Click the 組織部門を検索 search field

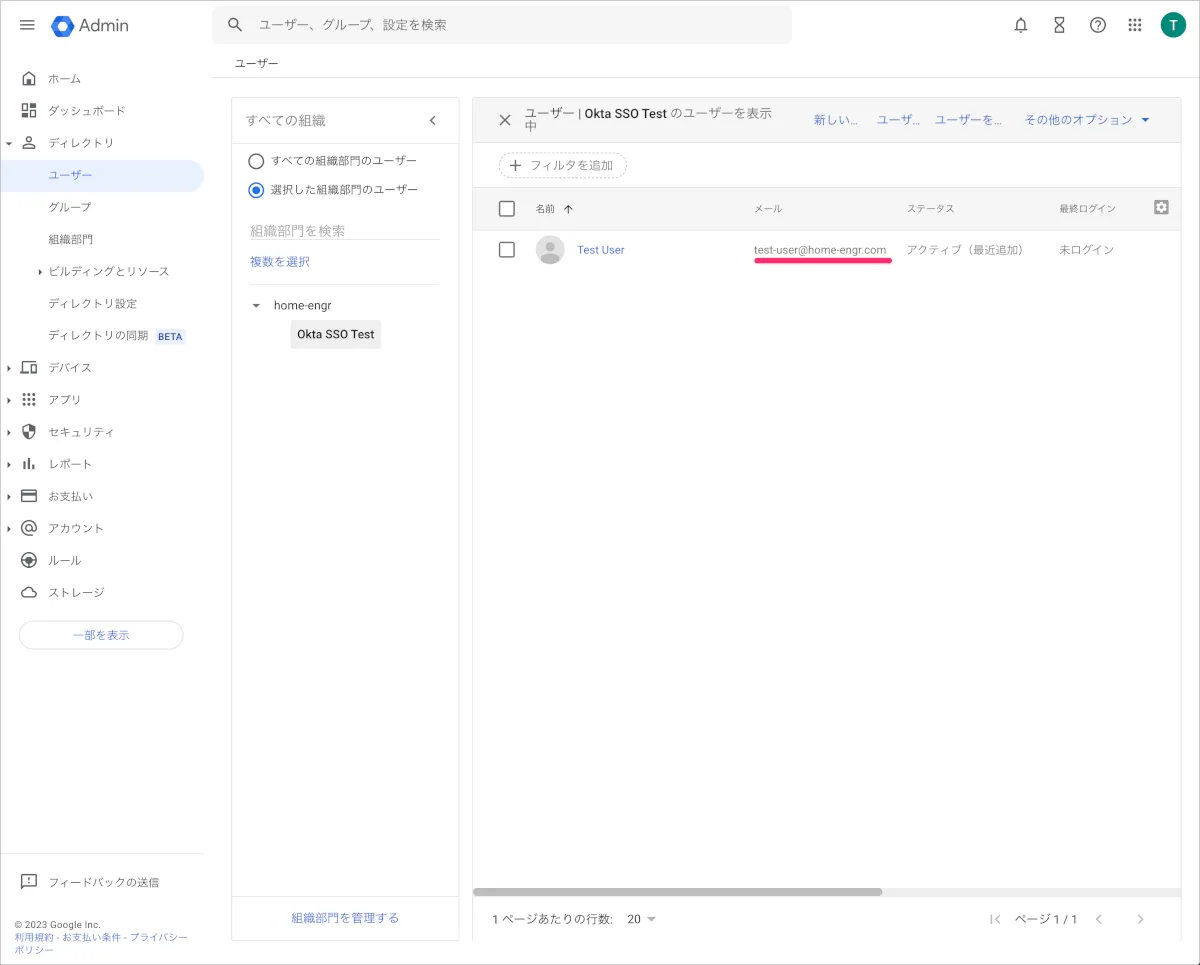pyautogui.click(x=344, y=231)
